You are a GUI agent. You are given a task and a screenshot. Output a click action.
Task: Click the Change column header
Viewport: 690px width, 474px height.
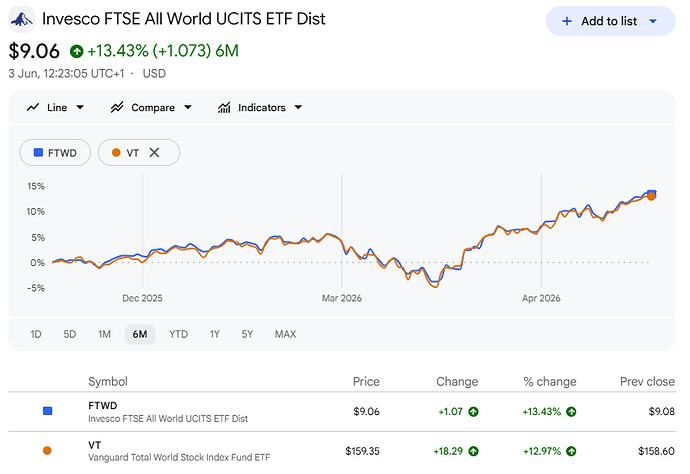tap(457, 382)
